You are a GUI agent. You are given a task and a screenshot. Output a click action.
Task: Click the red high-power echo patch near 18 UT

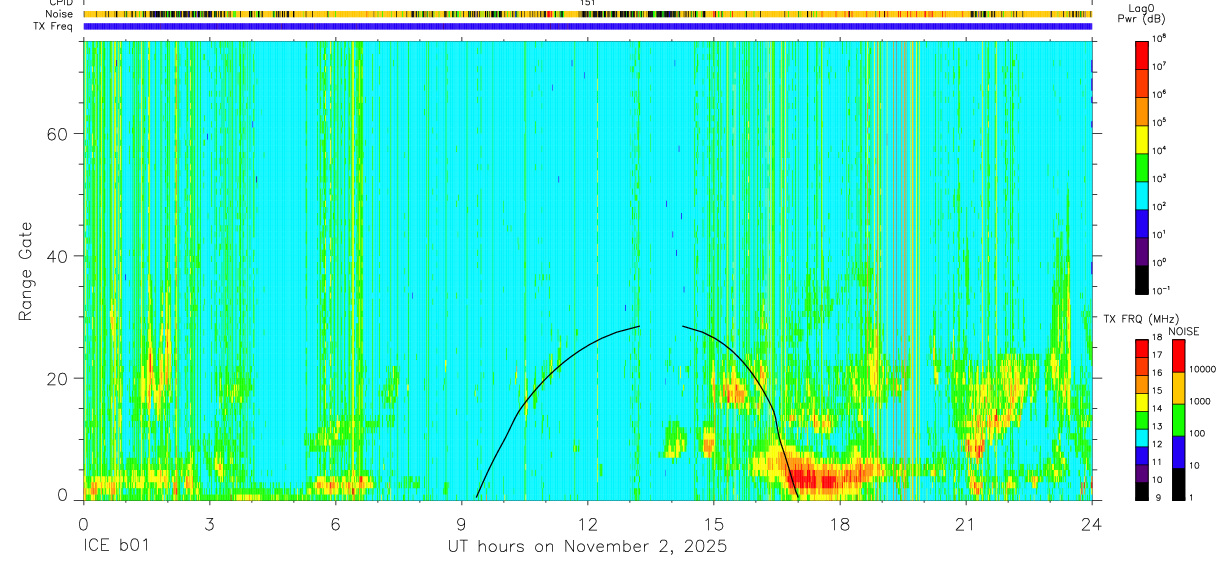point(822,481)
